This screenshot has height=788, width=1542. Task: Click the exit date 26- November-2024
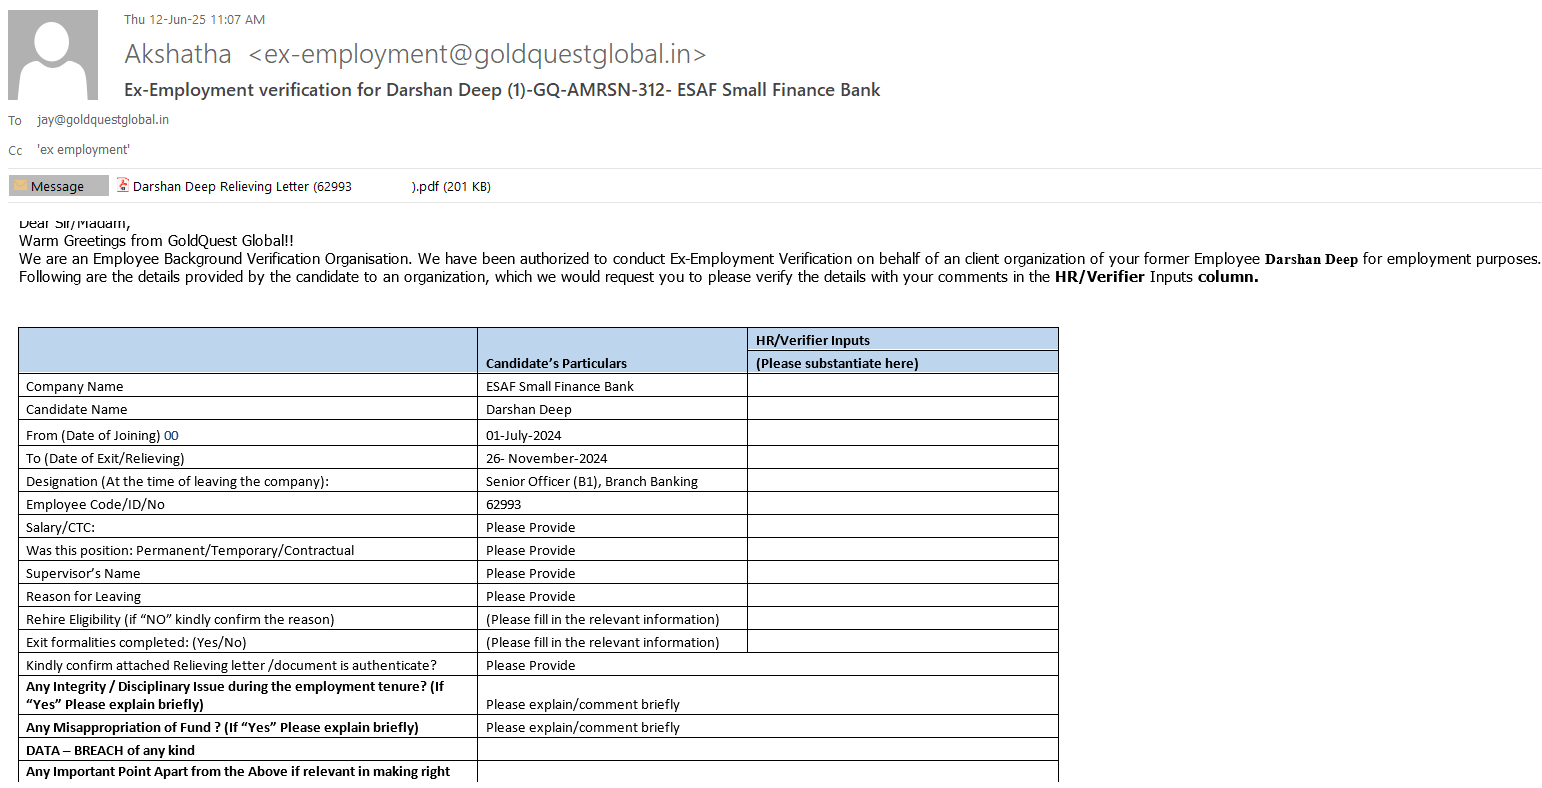pyautogui.click(x=547, y=458)
